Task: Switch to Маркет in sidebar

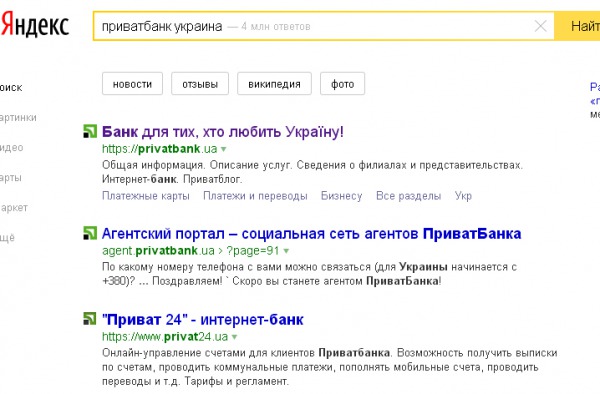Action: click(14, 208)
